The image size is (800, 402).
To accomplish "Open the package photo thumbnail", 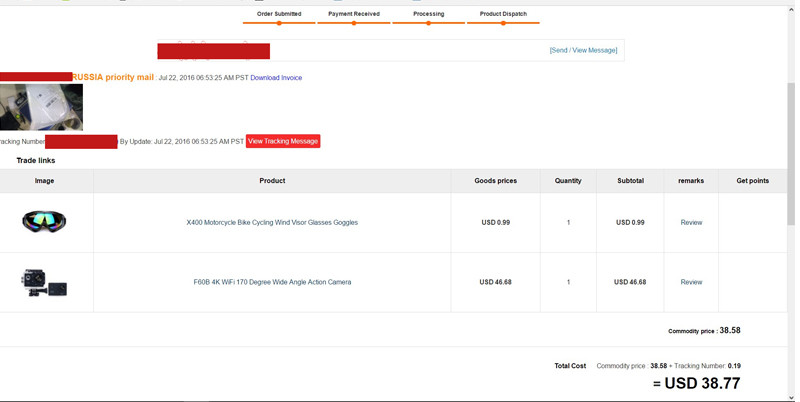I will pyautogui.click(x=41, y=107).
